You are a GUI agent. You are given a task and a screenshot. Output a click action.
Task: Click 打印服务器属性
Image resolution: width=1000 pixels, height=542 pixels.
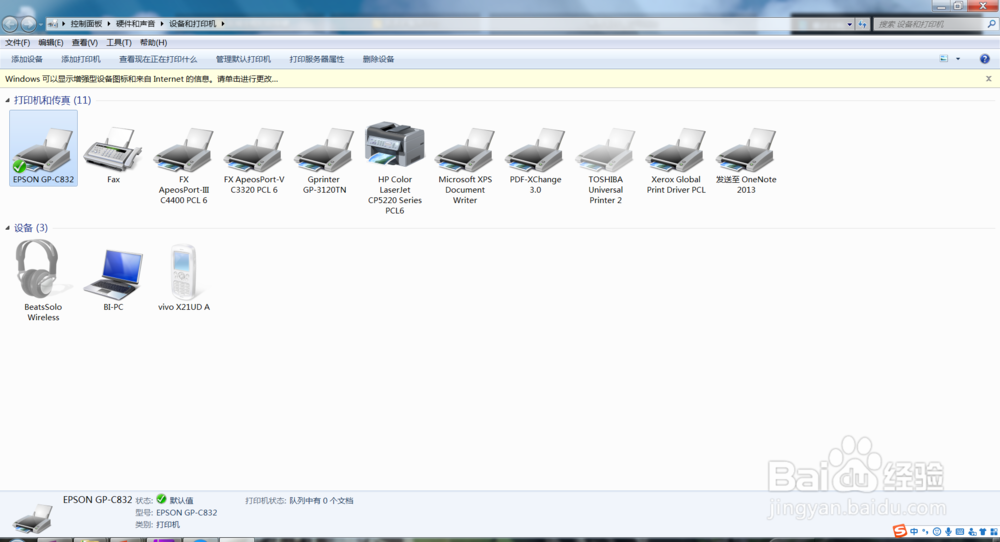[x=317, y=59]
